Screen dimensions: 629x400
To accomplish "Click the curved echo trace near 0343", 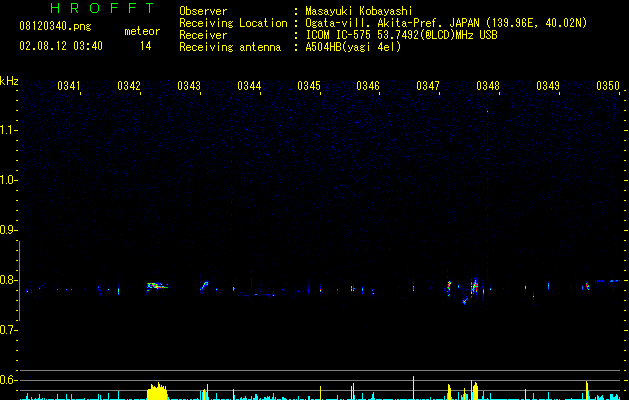I will pos(204,286).
